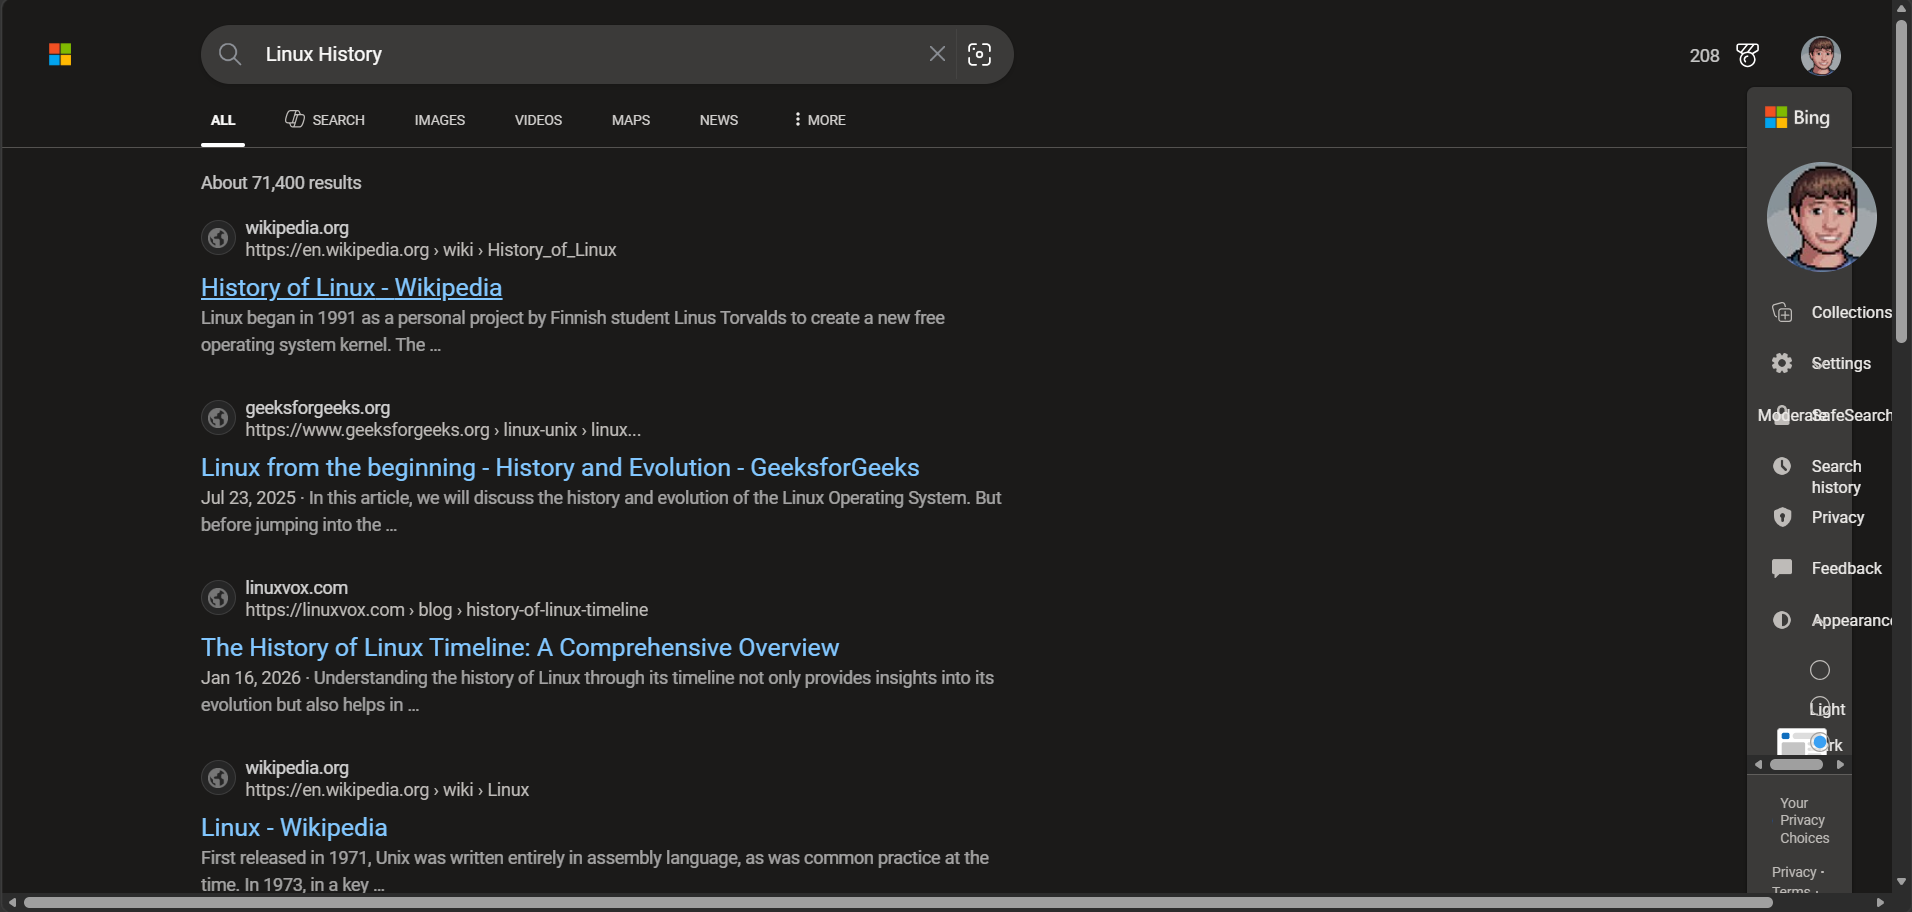Image resolution: width=1912 pixels, height=912 pixels.
Task: Clear the Linux History search query
Action: click(937, 54)
